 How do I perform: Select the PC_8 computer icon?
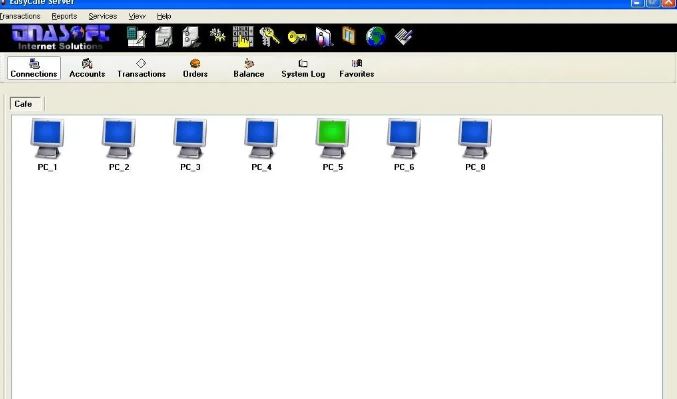tap(475, 145)
